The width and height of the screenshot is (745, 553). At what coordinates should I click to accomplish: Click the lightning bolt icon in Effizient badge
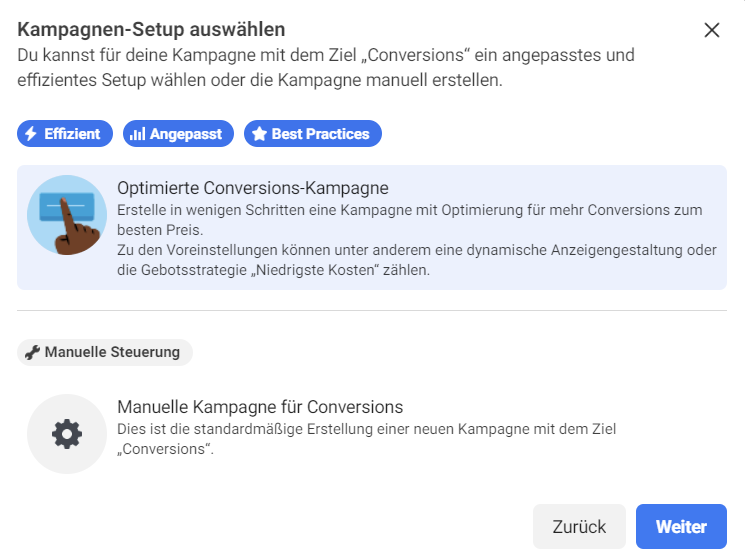click(31, 133)
